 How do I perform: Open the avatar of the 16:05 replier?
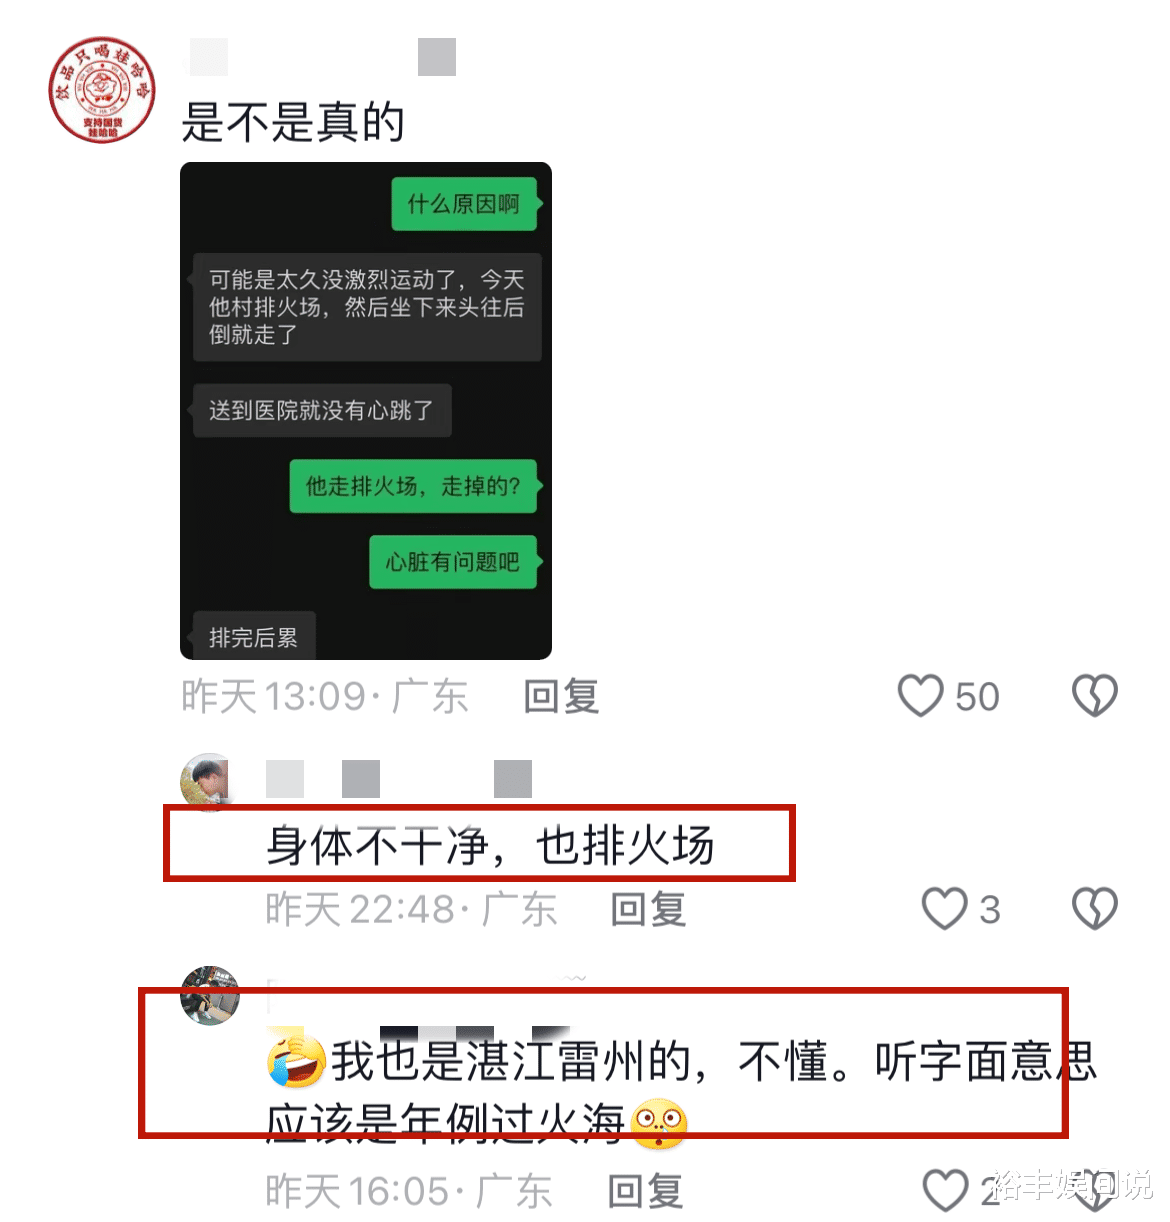tap(209, 995)
